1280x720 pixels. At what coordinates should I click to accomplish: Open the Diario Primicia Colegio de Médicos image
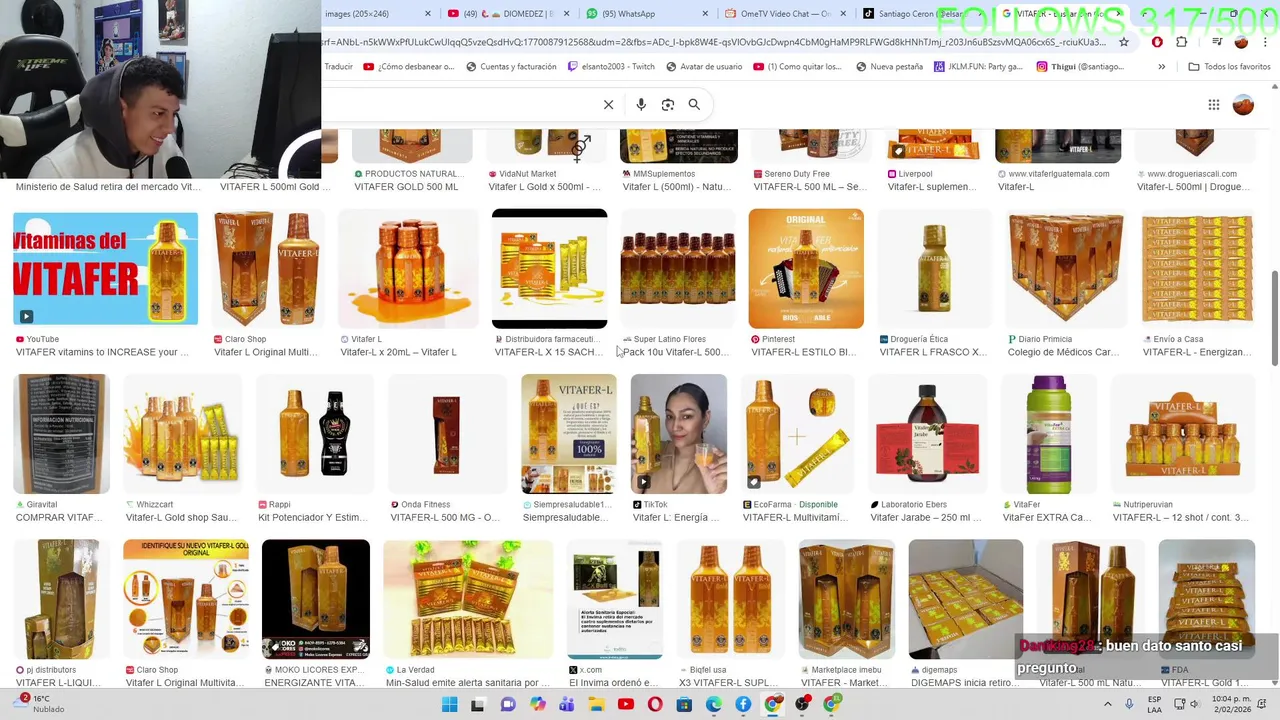[x=1065, y=268]
